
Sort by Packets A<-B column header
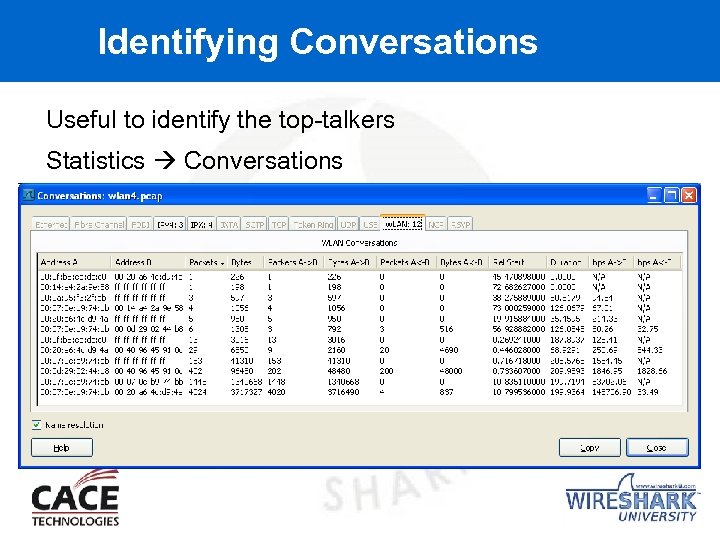(406, 262)
